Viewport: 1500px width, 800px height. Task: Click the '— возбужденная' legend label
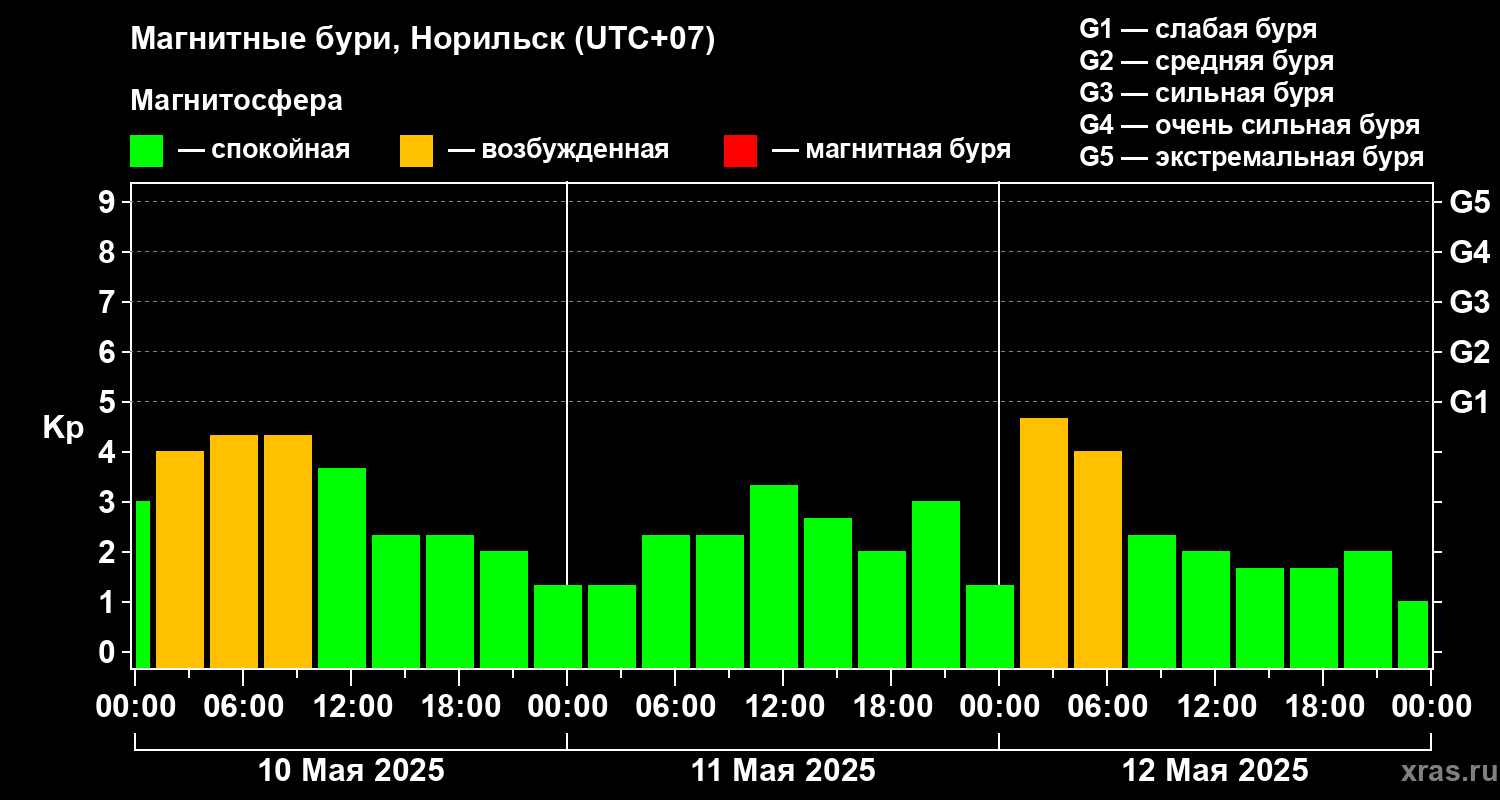[558, 150]
